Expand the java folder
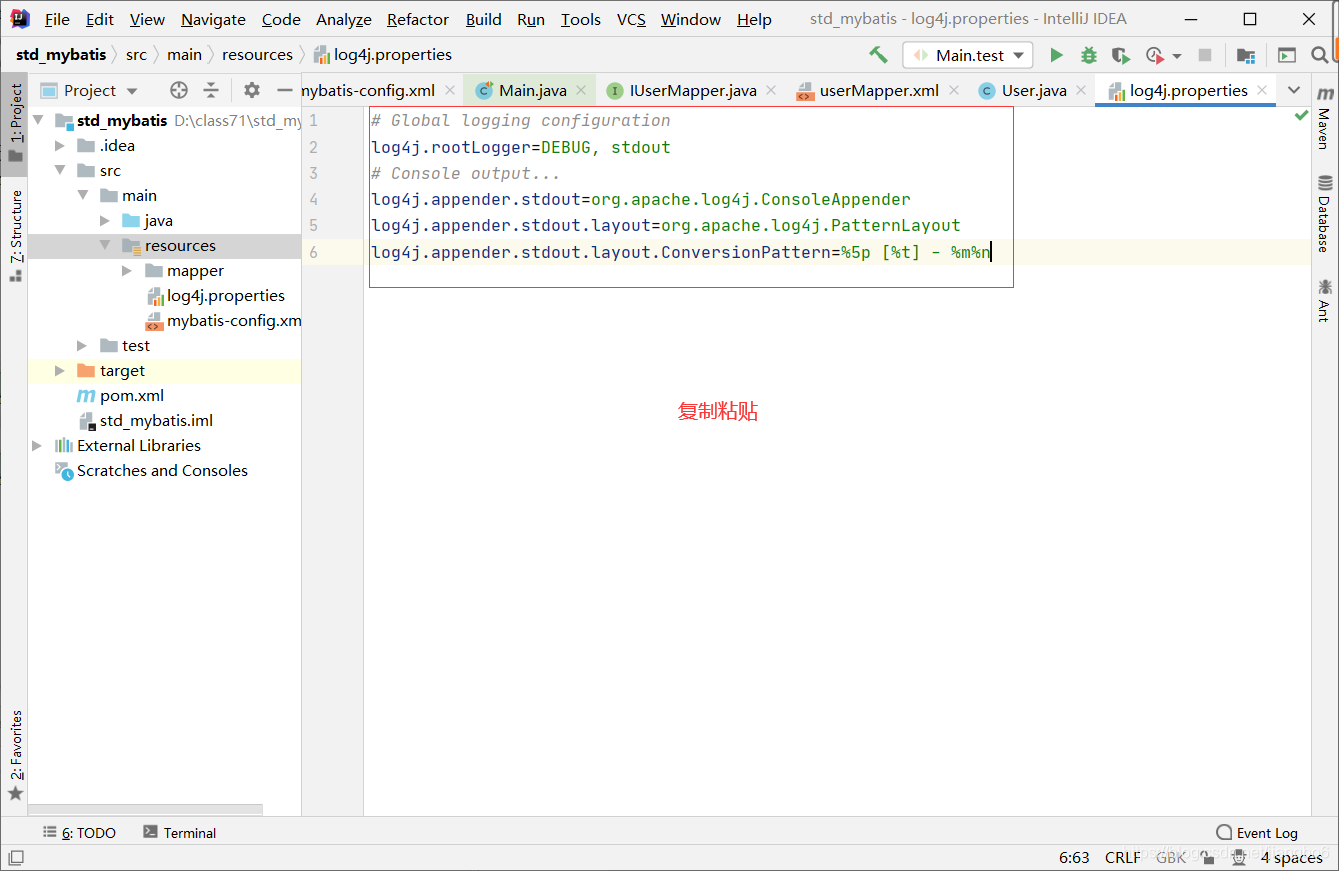This screenshot has height=871, width=1339. tap(105, 221)
